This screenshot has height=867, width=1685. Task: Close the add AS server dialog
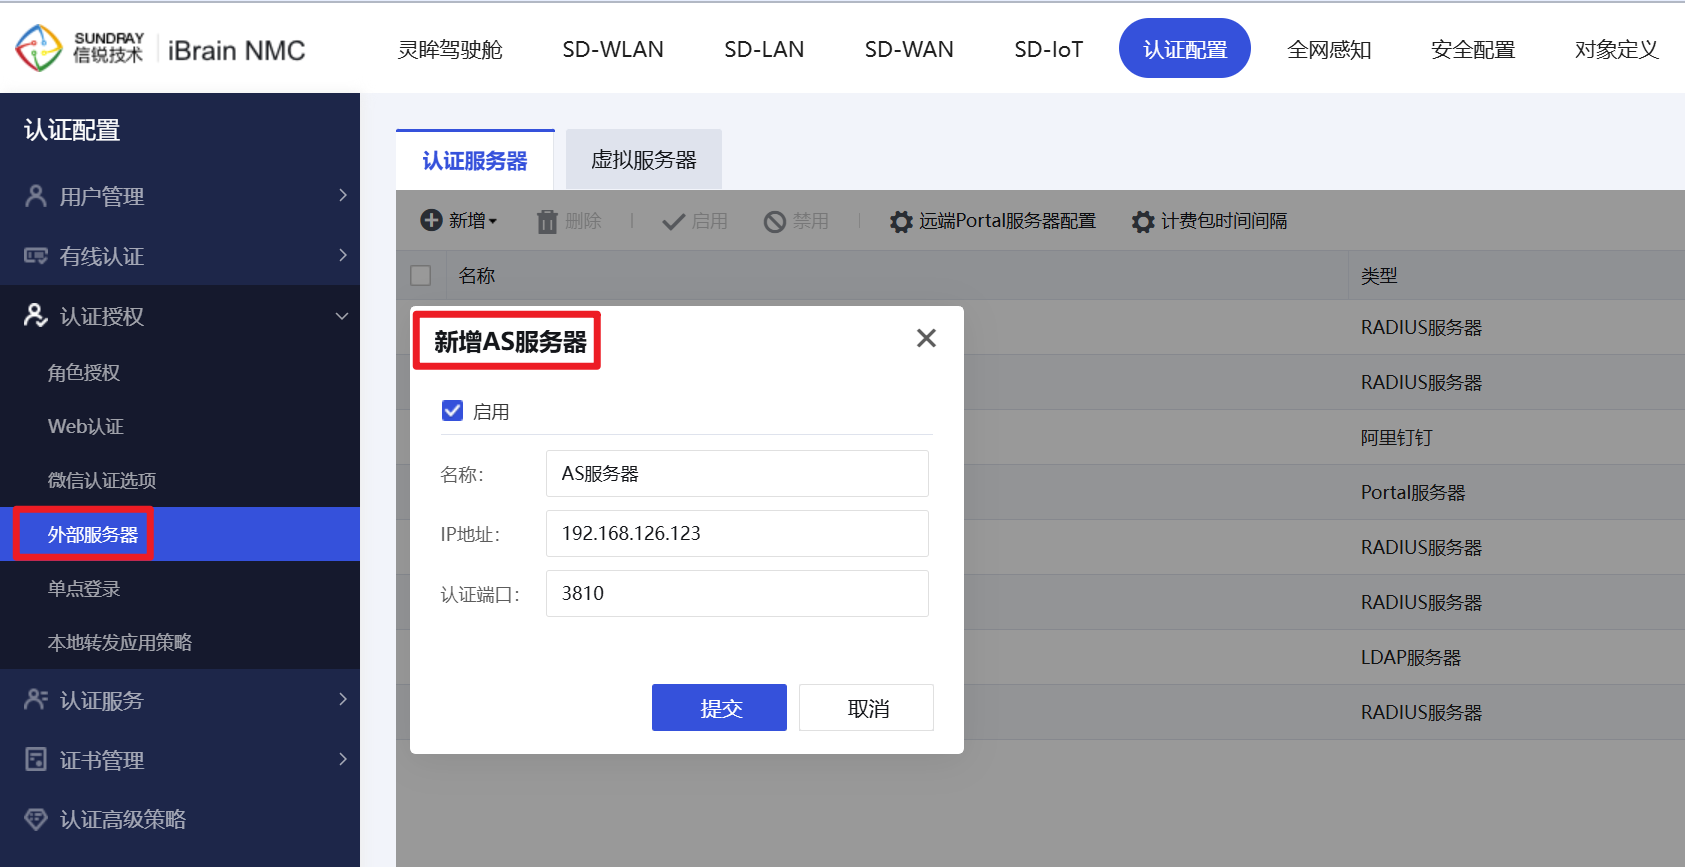927,338
